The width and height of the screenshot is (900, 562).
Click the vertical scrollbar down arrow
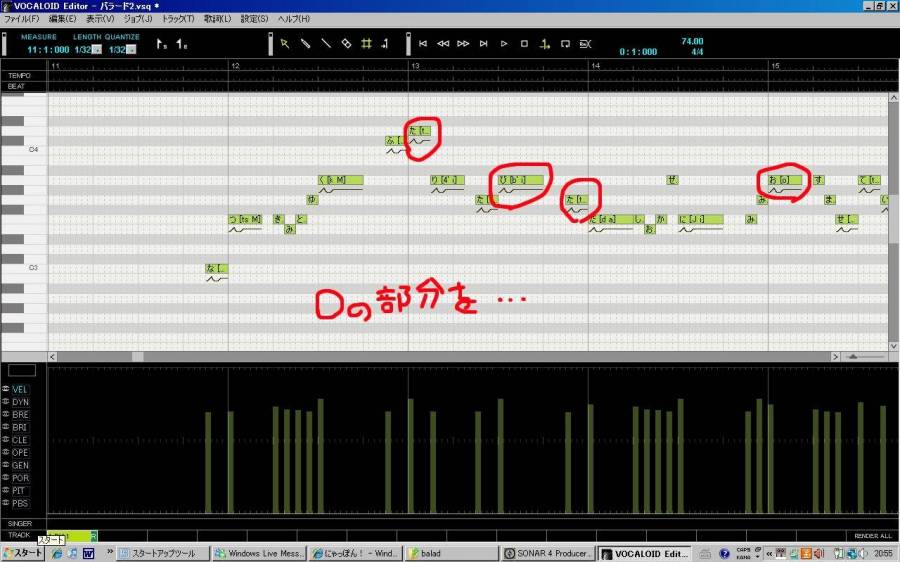click(x=894, y=346)
